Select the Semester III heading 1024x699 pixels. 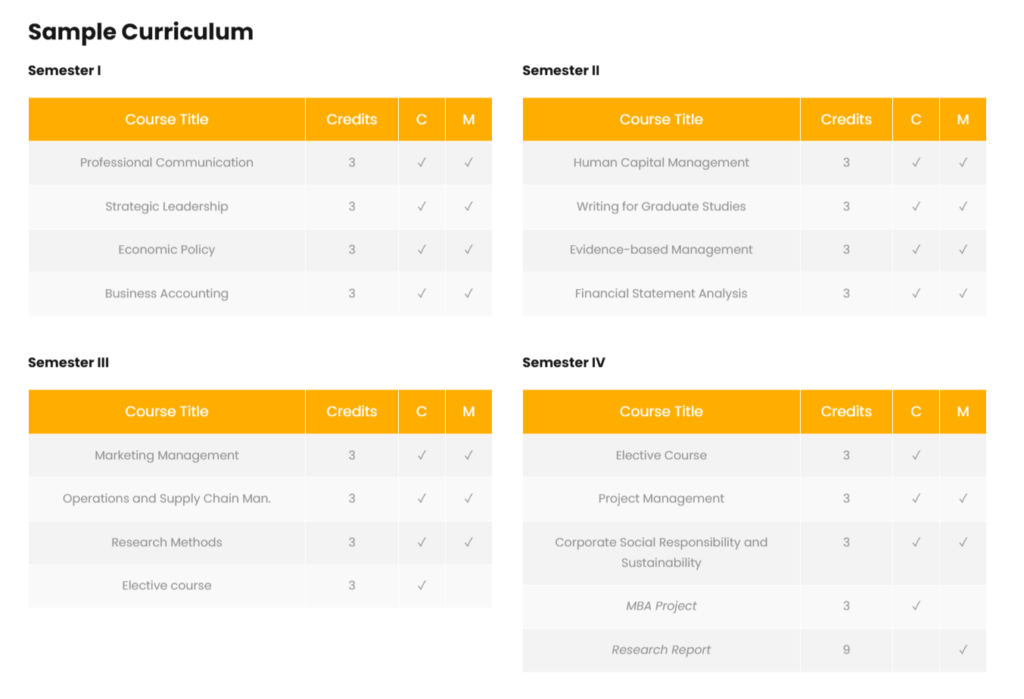68,363
